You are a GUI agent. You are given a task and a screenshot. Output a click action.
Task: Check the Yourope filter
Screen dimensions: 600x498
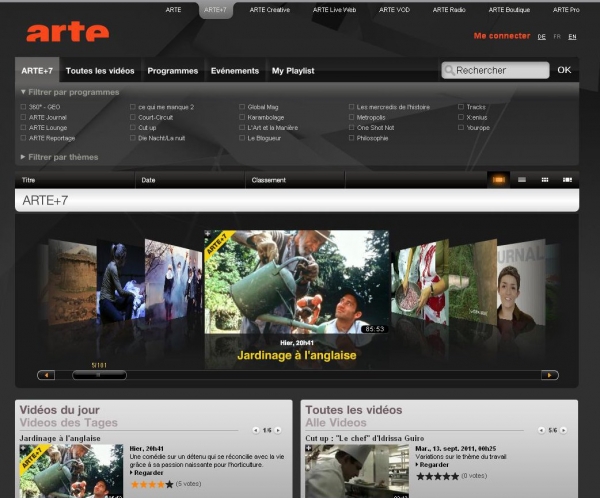tap(461, 127)
